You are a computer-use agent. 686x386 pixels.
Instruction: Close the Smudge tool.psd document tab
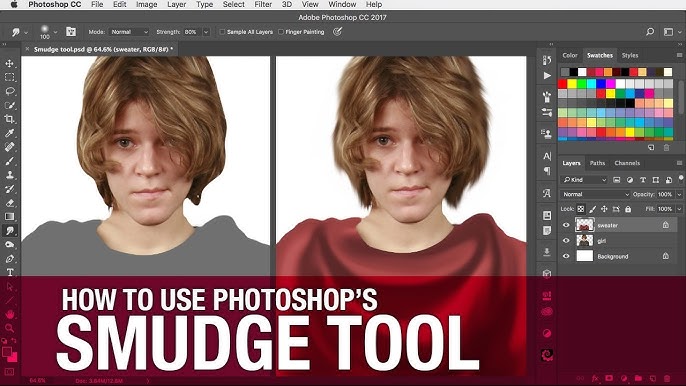pos(28,49)
